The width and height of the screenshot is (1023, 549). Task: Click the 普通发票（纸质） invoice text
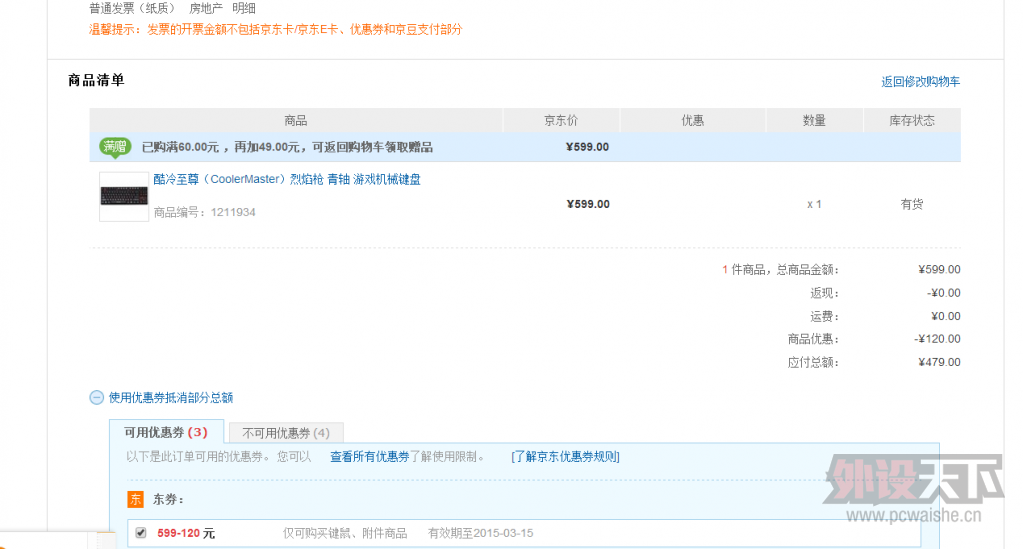[132, 8]
